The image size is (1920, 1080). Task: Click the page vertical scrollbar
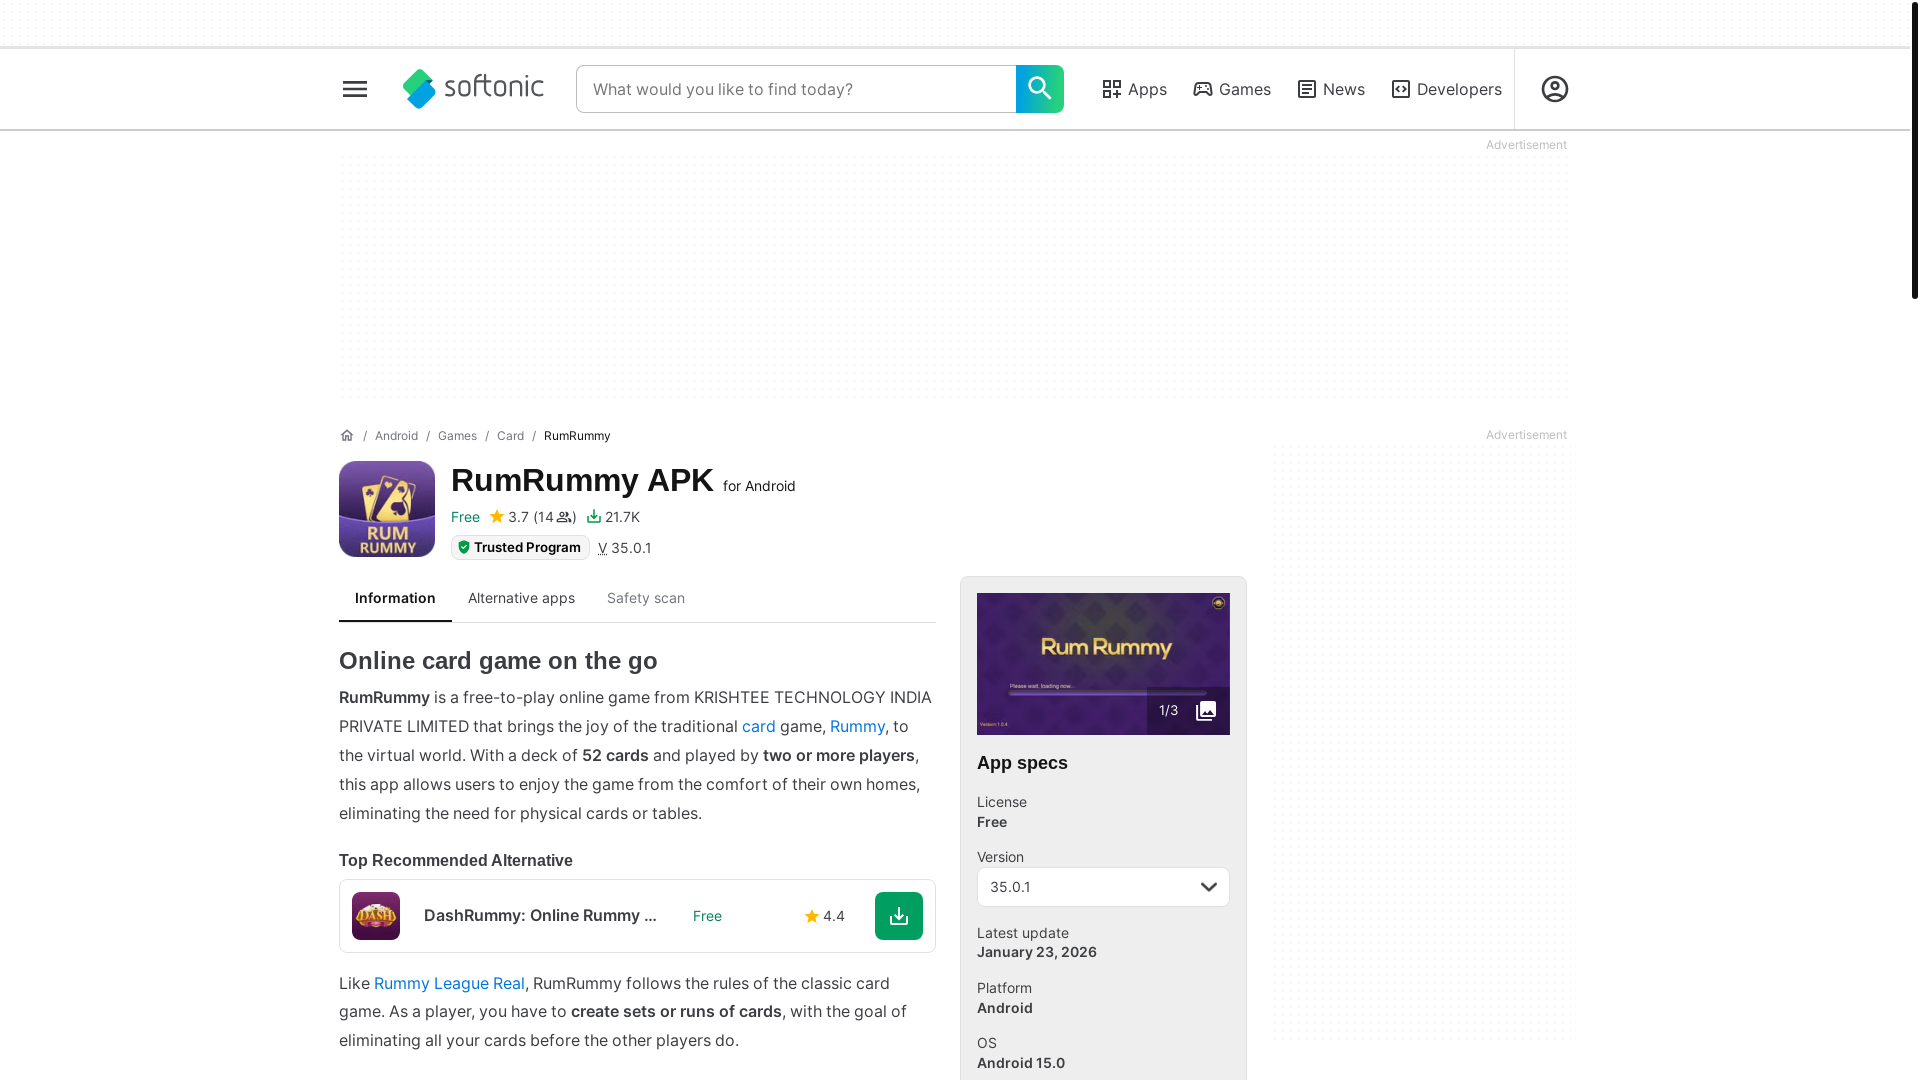(x=1914, y=150)
